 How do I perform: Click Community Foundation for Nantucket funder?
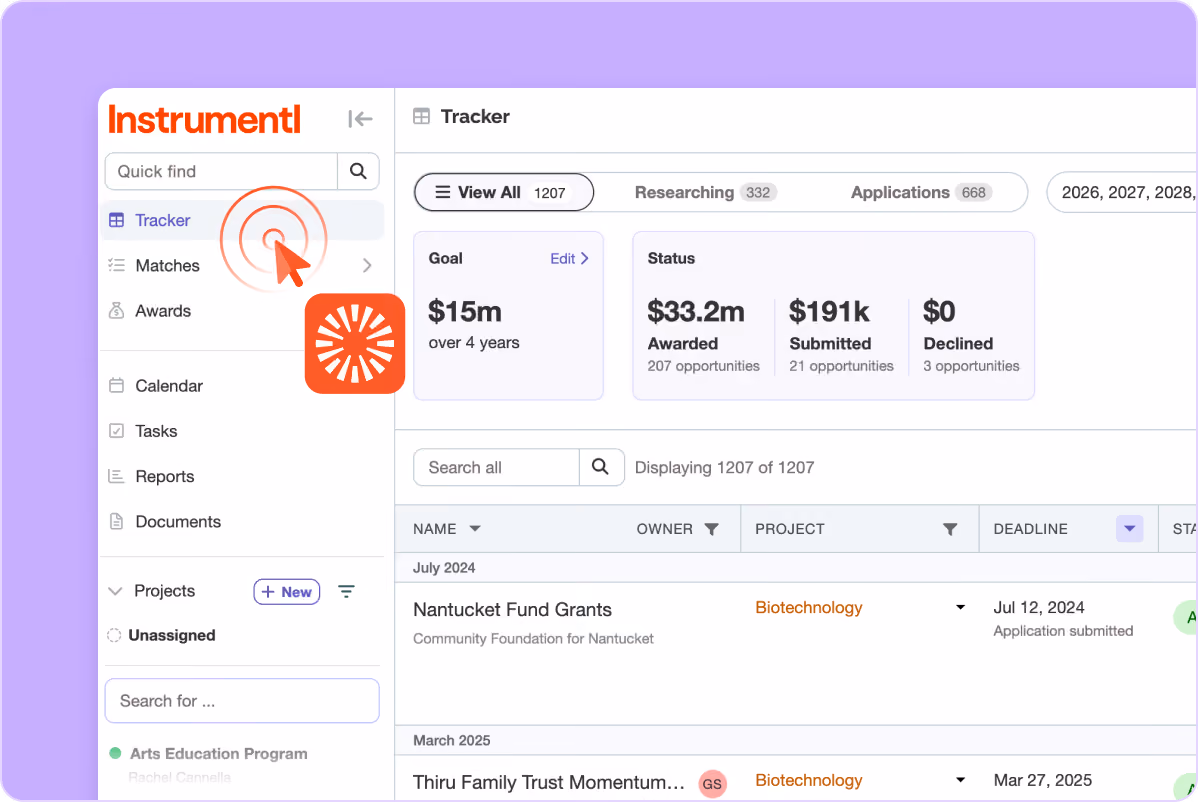pos(533,639)
